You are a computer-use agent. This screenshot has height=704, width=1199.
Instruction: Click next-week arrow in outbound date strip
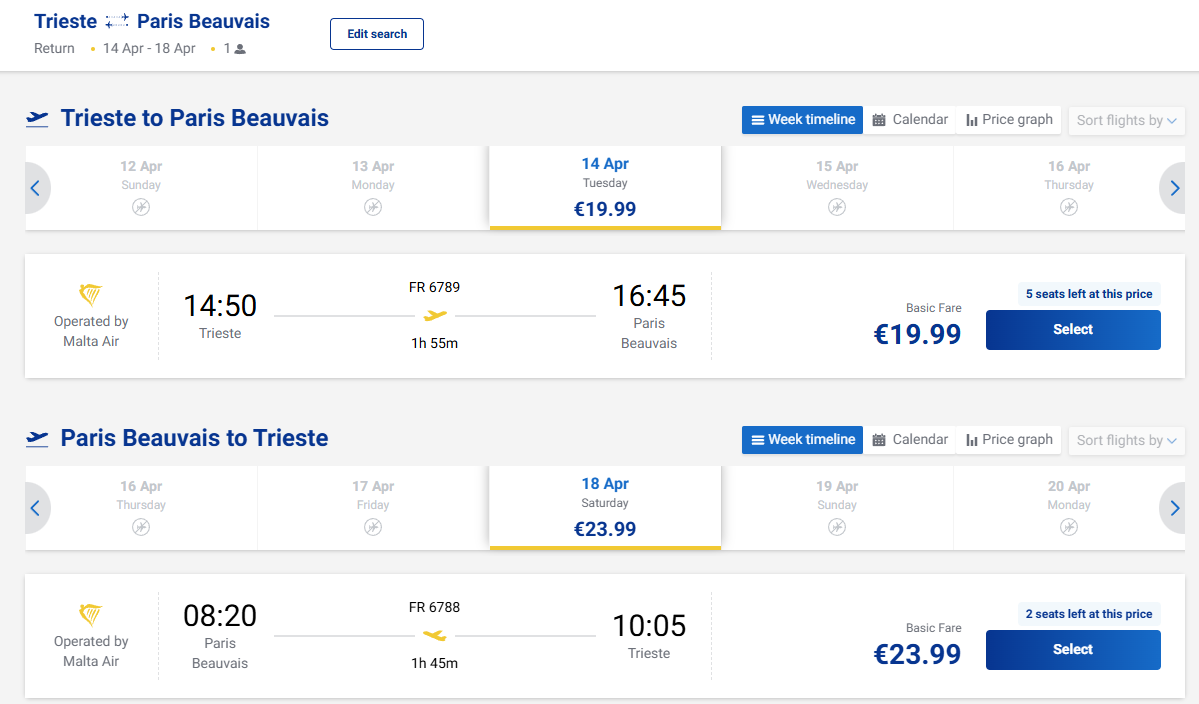click(x=1174, y=188)
